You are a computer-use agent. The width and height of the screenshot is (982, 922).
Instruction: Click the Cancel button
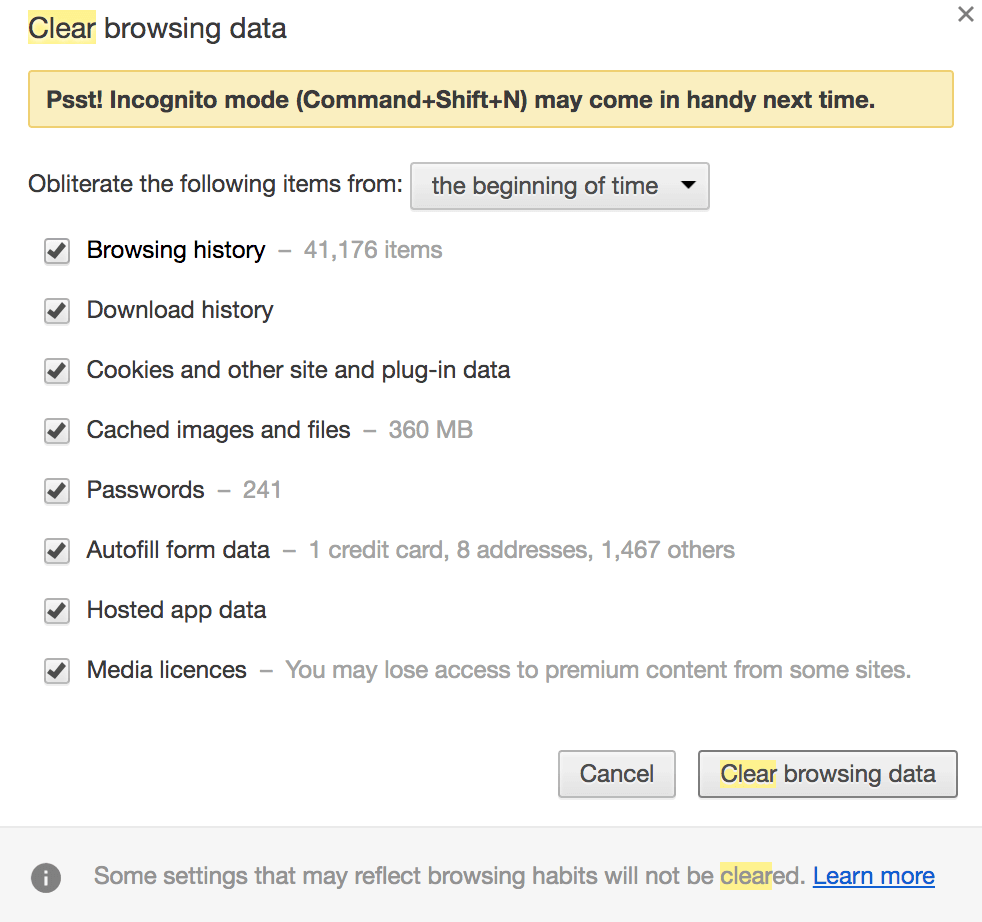click(617, 774)
